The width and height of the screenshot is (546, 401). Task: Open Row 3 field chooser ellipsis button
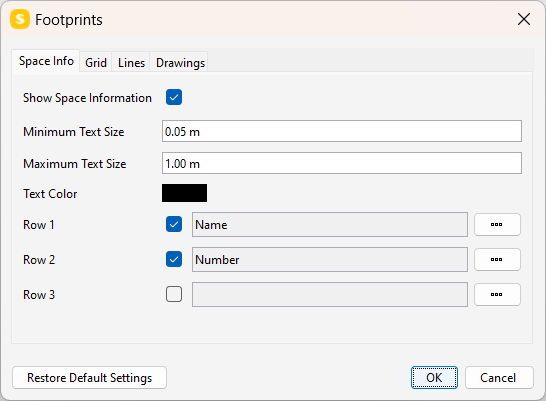coord(497,294)
